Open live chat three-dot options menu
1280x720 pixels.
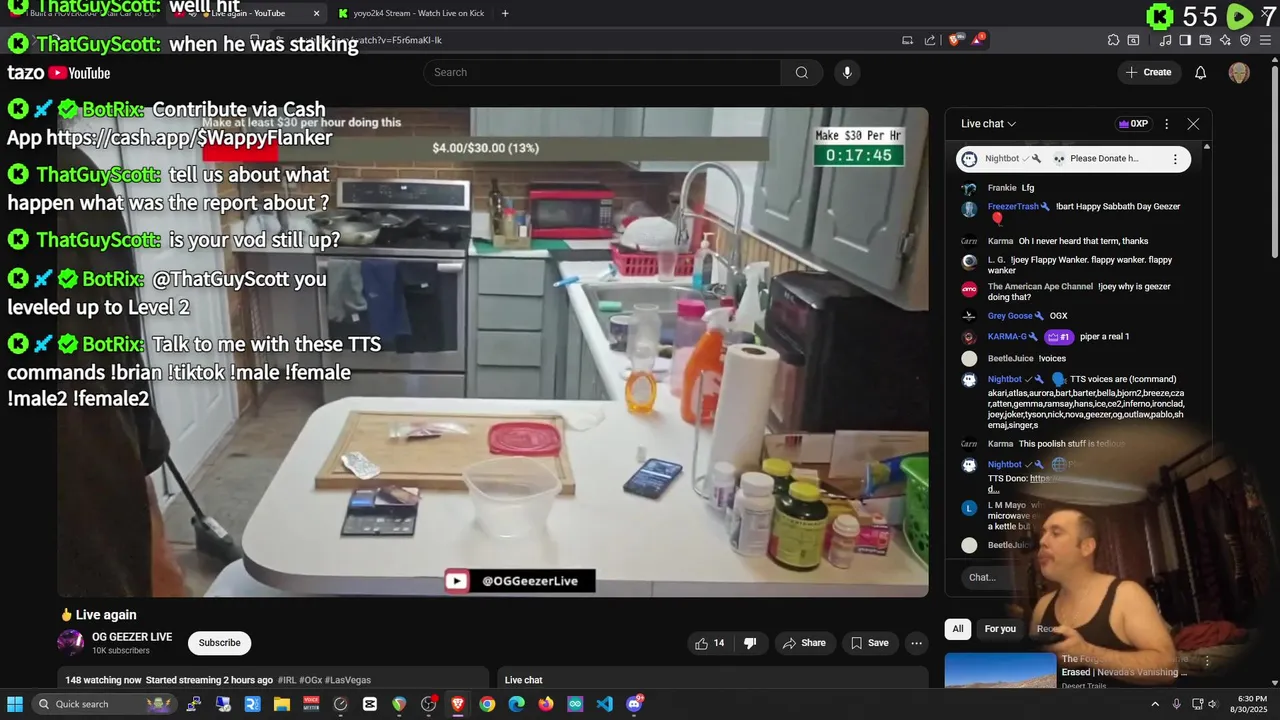click(1166, 124)
